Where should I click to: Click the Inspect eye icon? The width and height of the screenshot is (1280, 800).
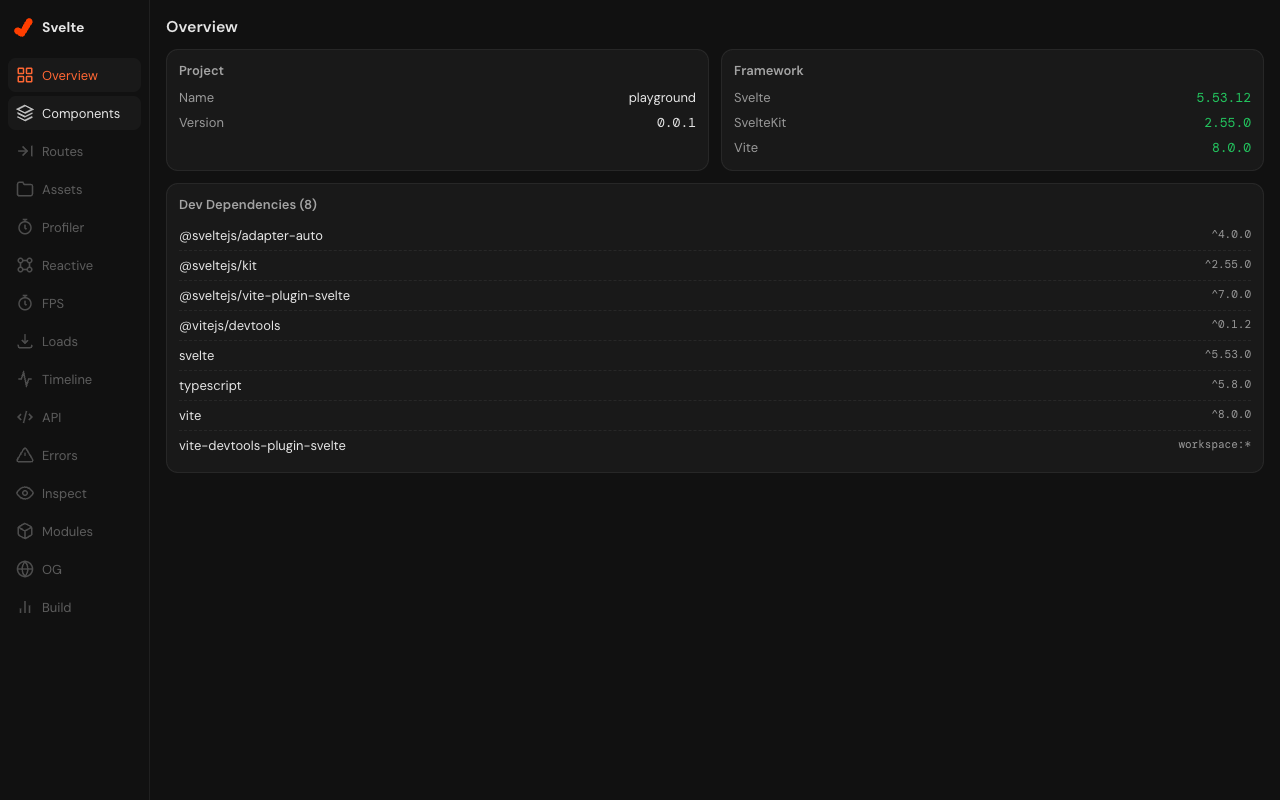[x=25, y=493]
